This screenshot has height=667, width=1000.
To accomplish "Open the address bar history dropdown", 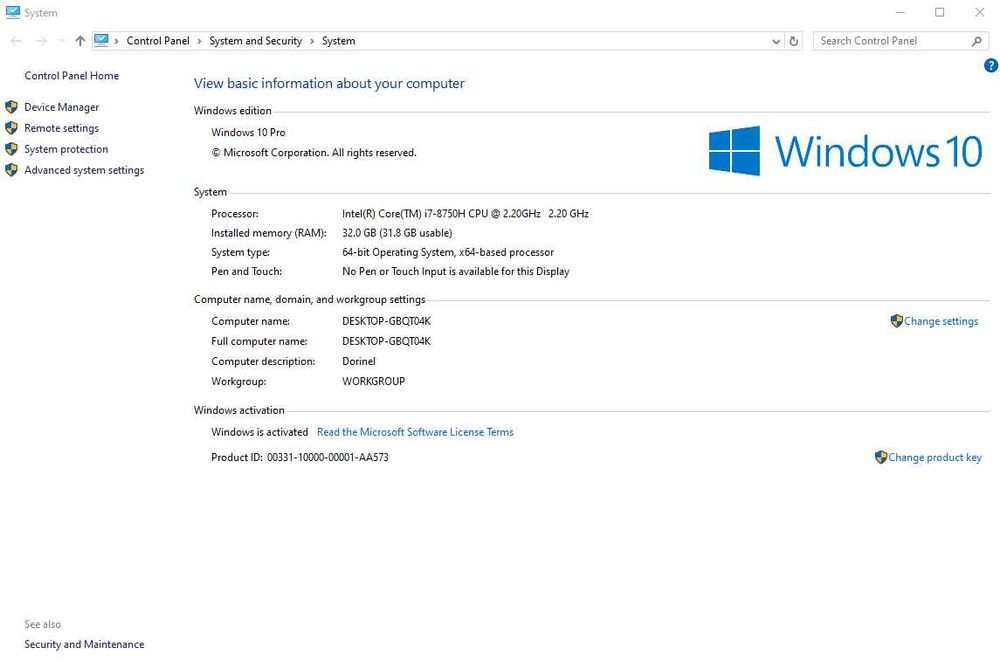I will 776,41.
